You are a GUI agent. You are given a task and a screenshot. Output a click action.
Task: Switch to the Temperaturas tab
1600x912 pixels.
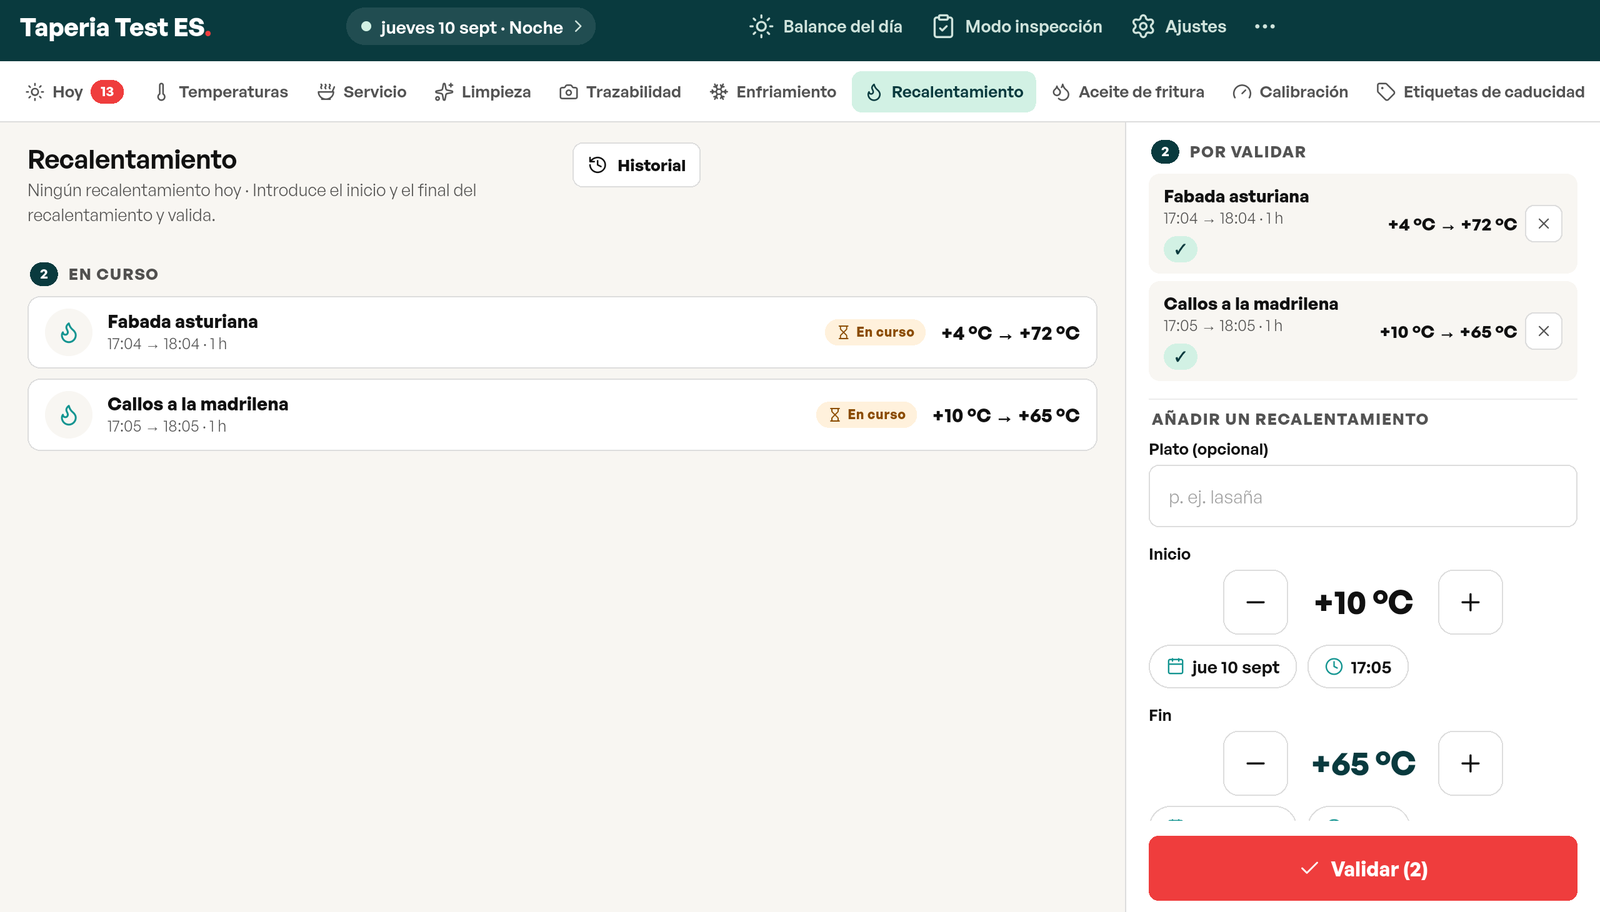pyautogui.click(x=221, y=92)
